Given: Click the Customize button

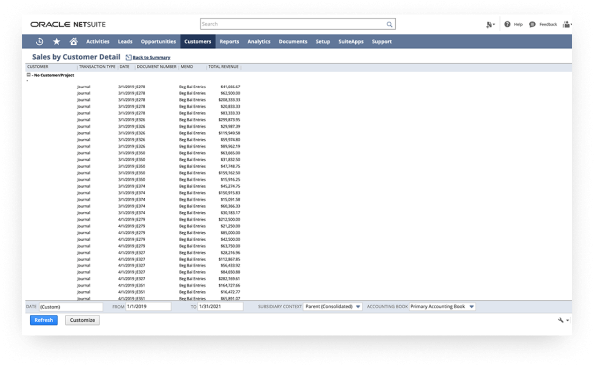Looking at the screenshot, I should pyautogui.click(x=82, y=320).
